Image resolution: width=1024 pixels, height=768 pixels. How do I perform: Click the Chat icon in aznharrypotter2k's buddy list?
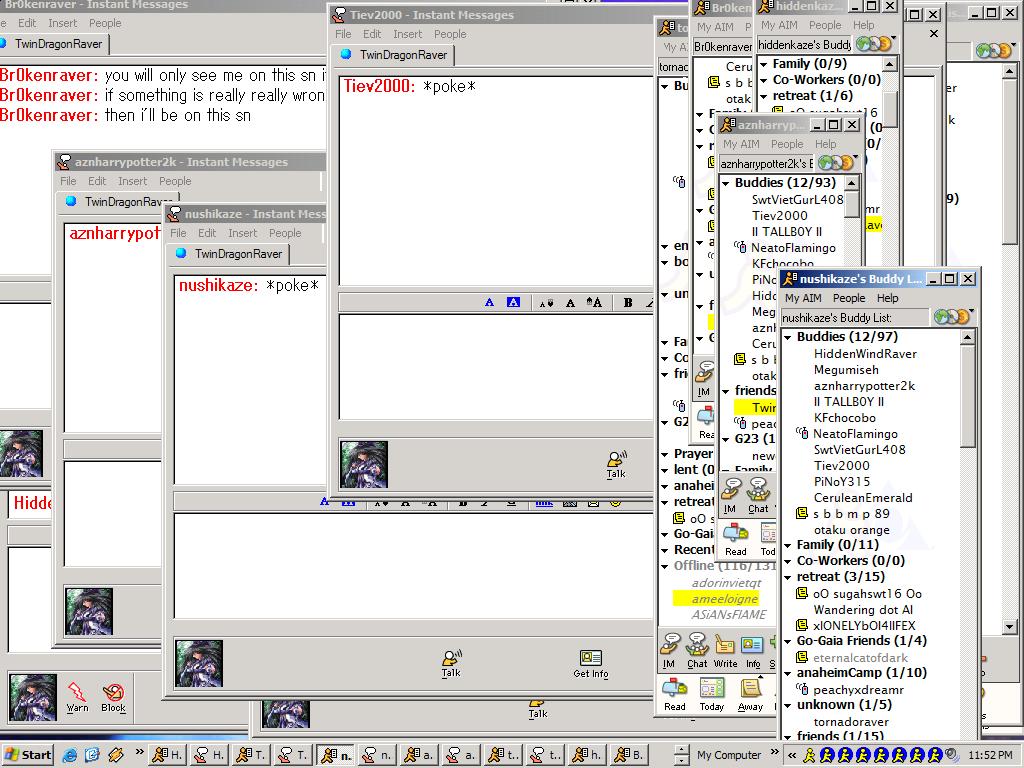coord(758,496)
